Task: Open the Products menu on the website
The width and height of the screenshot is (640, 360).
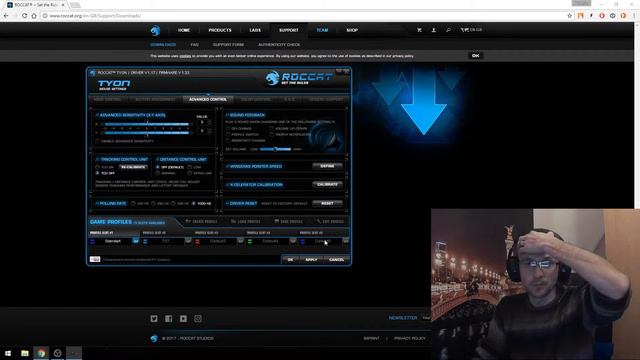Action: click(220, 30)
